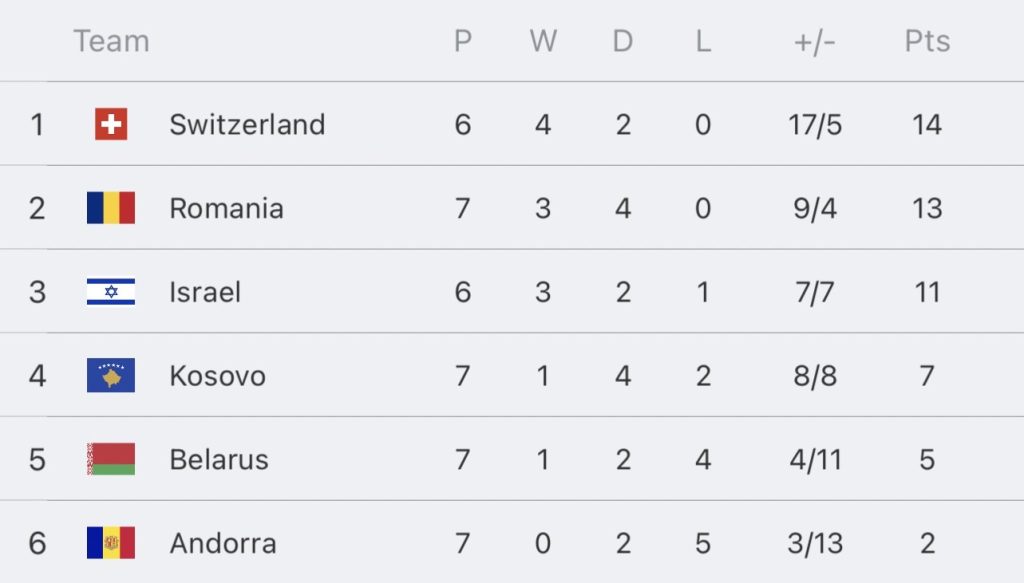Click the Team column header
Screen dimensions: 1024x583
pos(112,41)
